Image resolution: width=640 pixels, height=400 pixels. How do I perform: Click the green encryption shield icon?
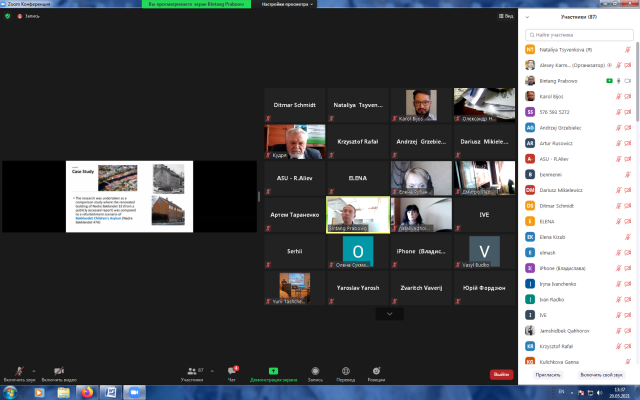[7, 16]
